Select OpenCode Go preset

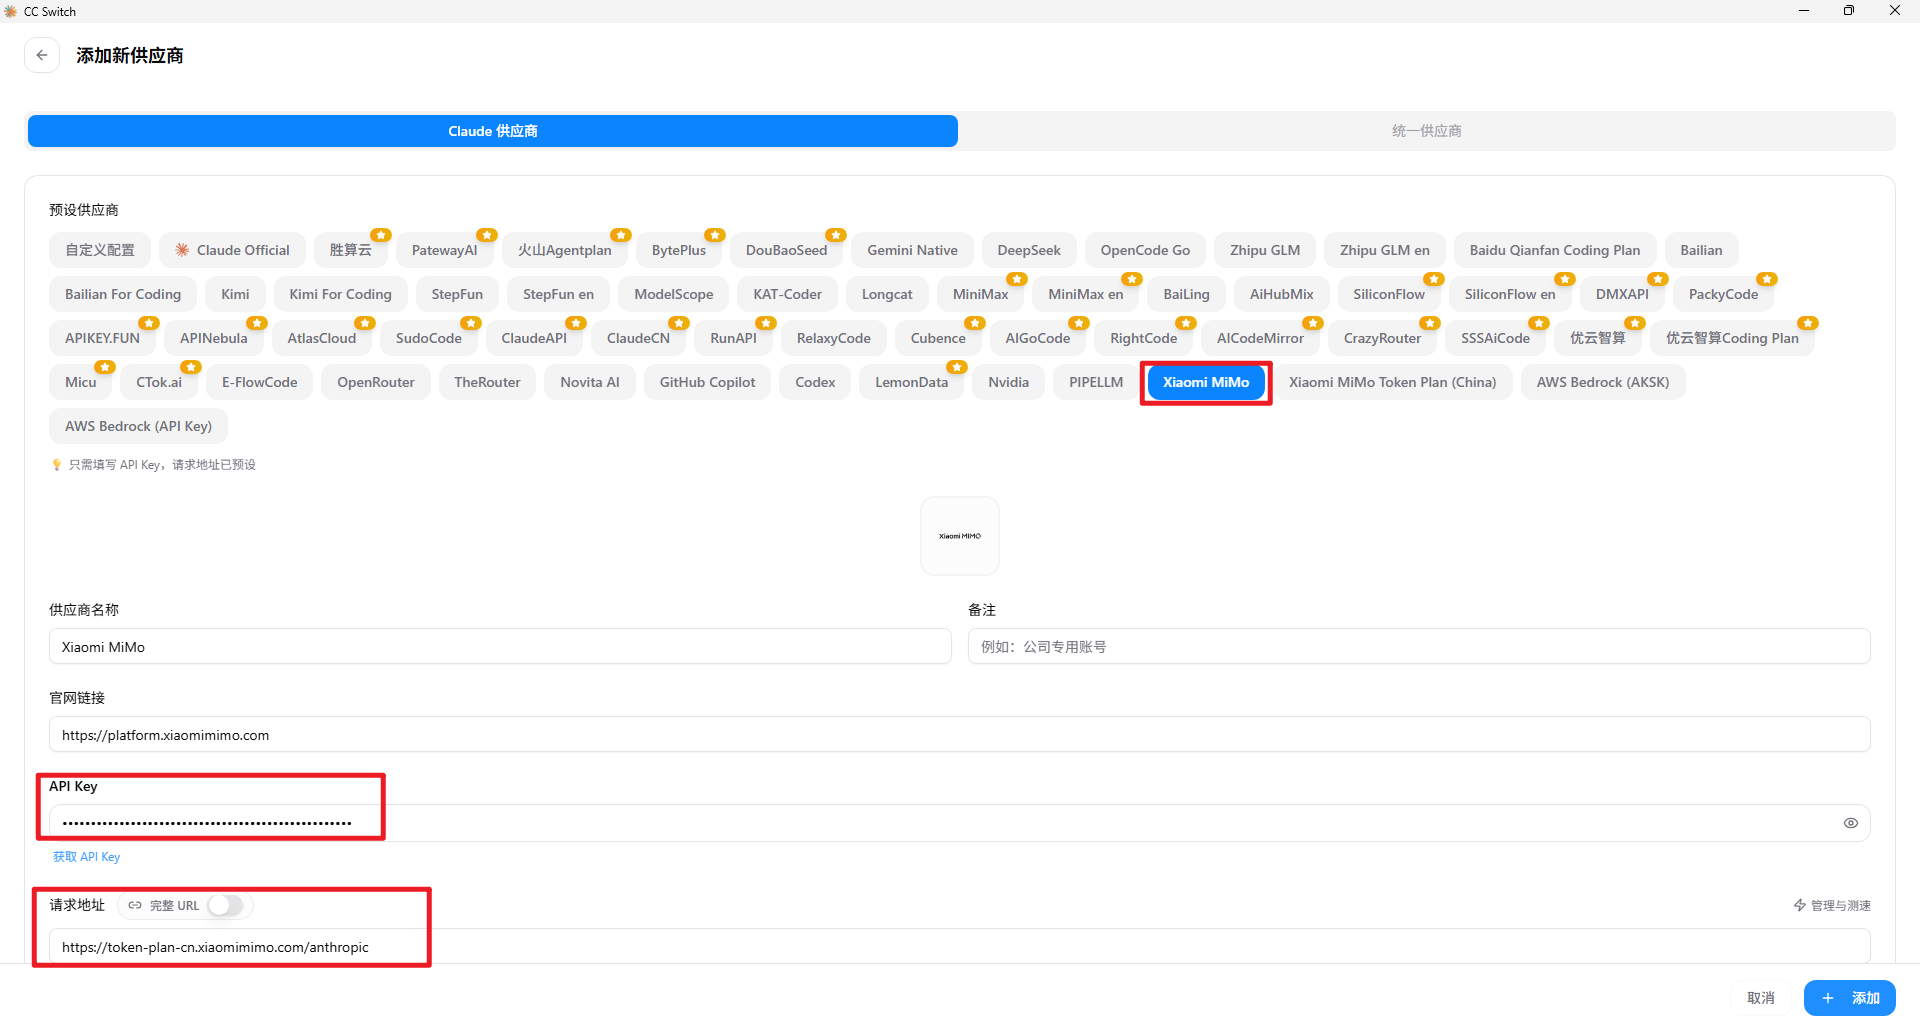coord(1145,250)
